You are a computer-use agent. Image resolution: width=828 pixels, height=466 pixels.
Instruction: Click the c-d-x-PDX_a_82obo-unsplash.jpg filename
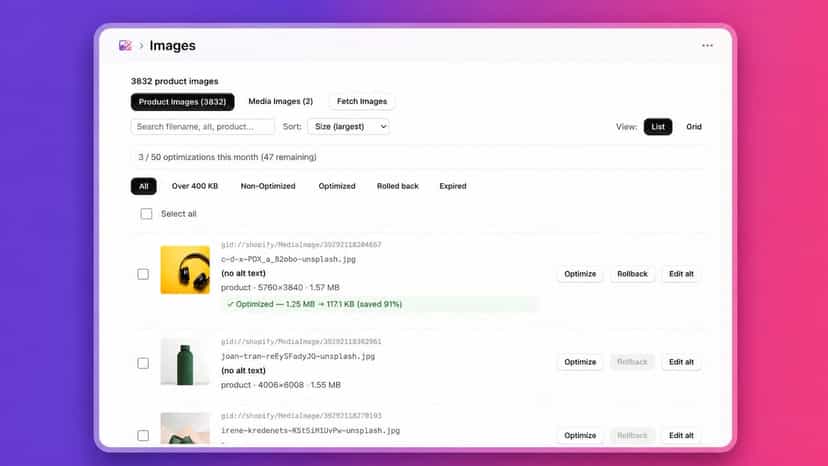click(x=288, y=259)
